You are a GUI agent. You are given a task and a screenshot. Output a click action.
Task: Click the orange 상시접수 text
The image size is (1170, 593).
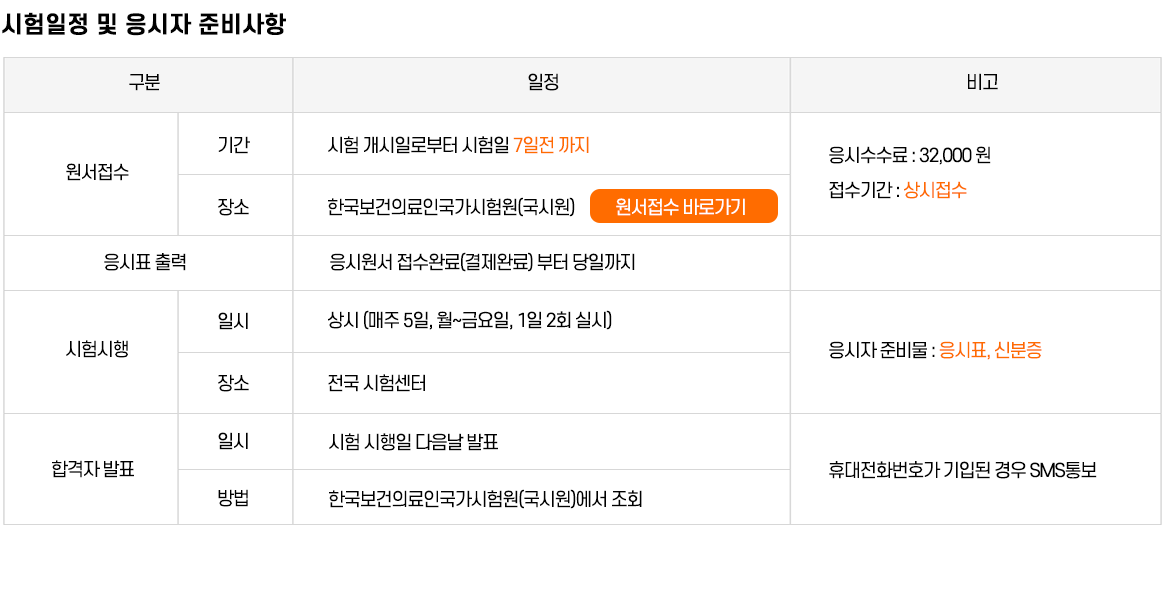[935, 190]
